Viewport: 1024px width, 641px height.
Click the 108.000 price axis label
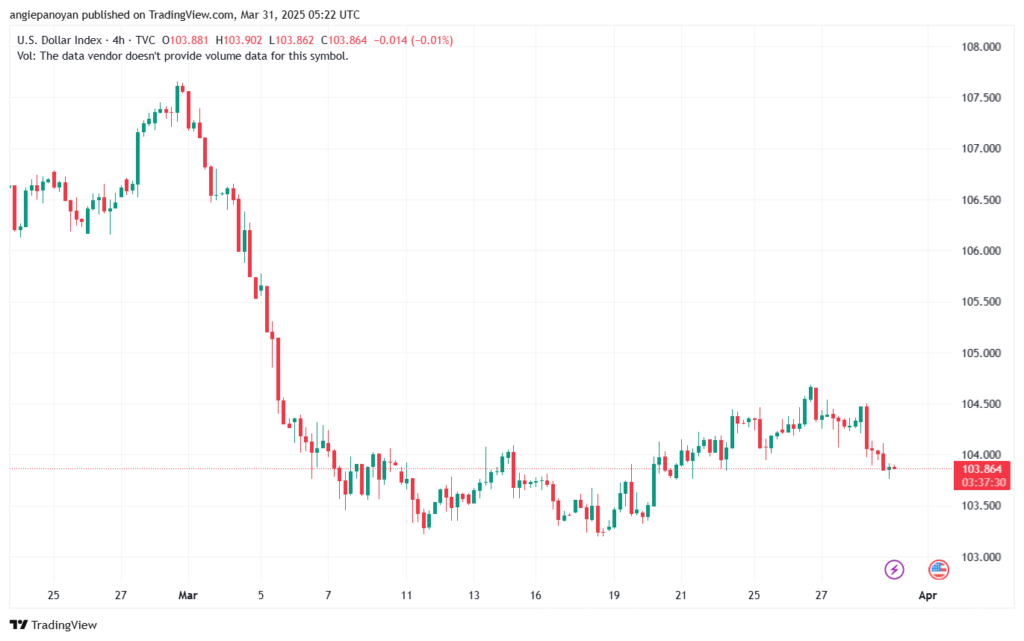coord(981,47)
